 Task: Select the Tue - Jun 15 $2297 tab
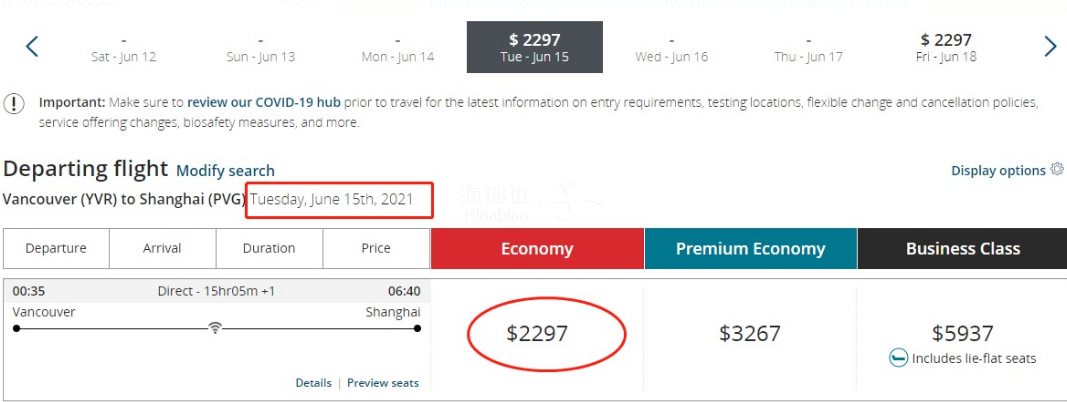coord(535,47)
